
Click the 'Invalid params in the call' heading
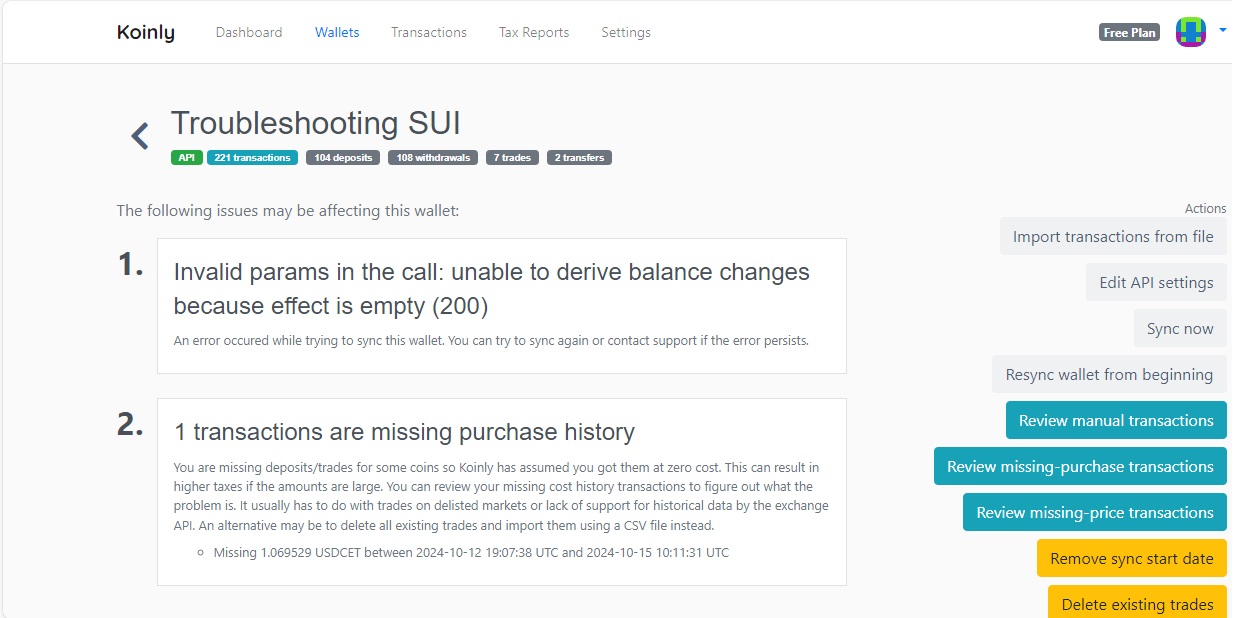(x=491, y=288)
